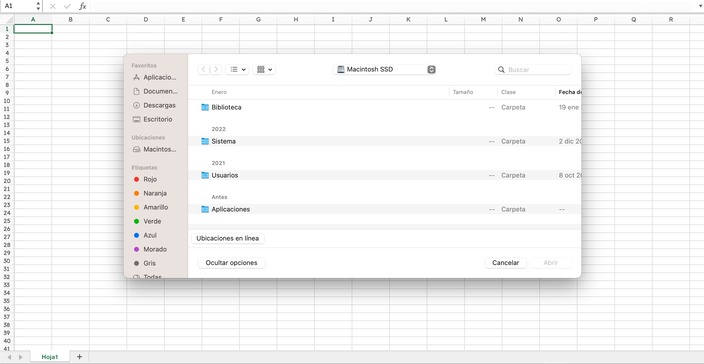Image resolution: width=704 pixels, height=364 pixels.
Task: Click the Ocultar opciones button
Action: pos(231,263)
